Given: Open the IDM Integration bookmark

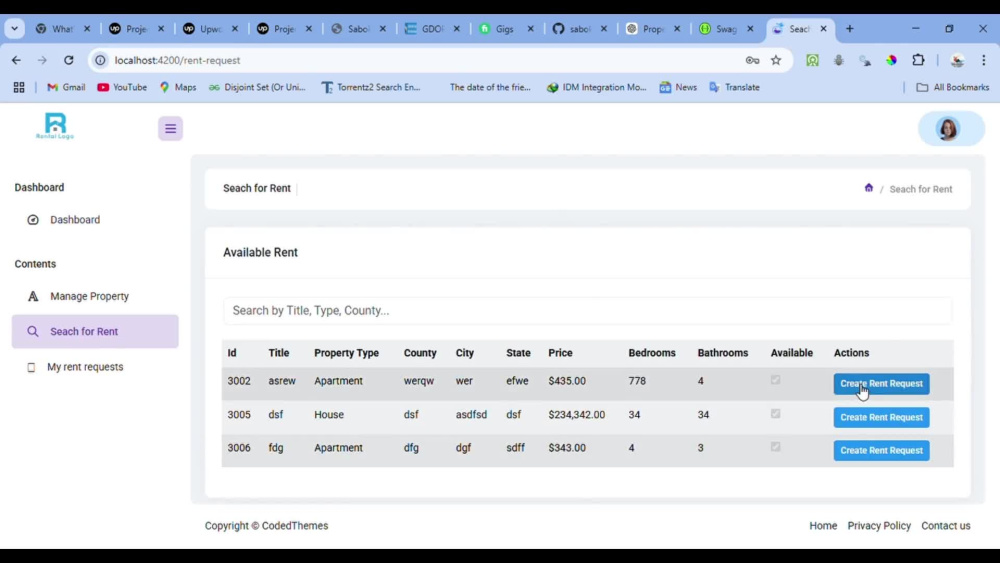Looking at the screenshot, I should click(596, 87).
